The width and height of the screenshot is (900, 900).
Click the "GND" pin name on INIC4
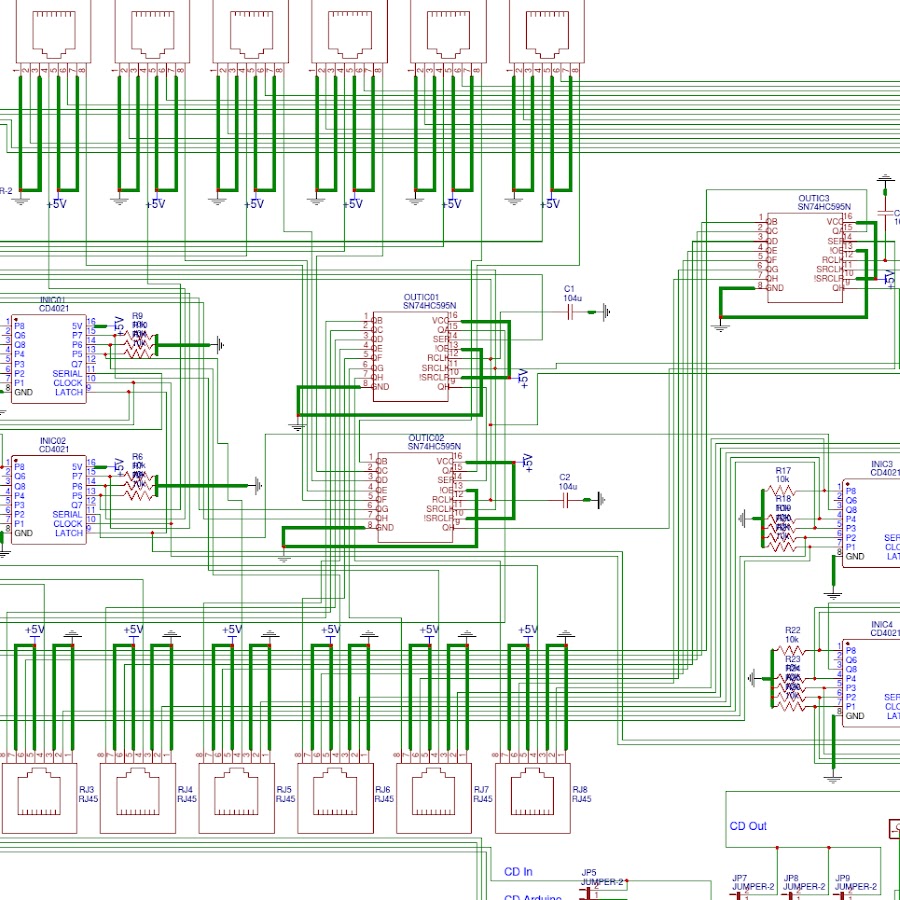[855, 716]
